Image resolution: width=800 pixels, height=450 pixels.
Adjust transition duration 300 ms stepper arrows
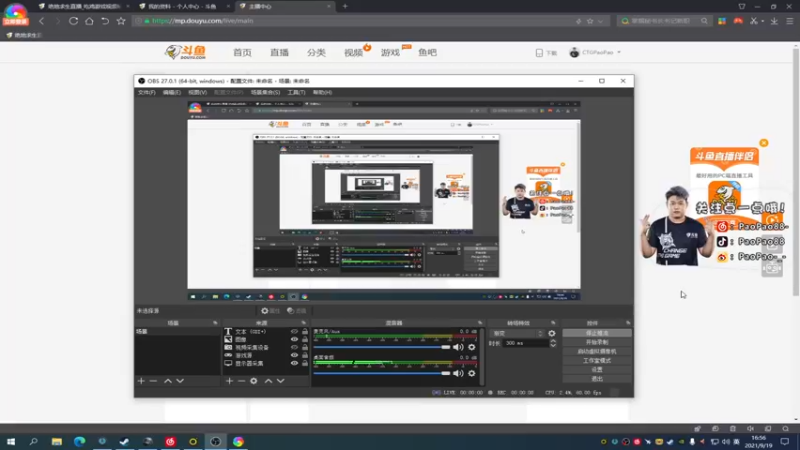pos(553,343)
